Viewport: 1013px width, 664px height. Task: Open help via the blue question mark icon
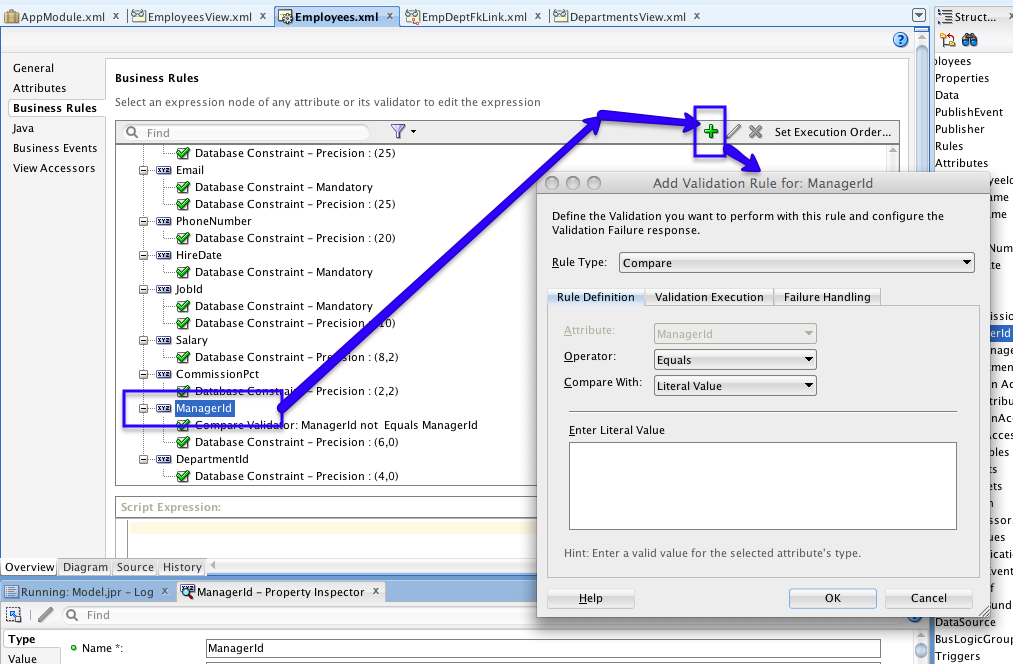tap(899, 39)
